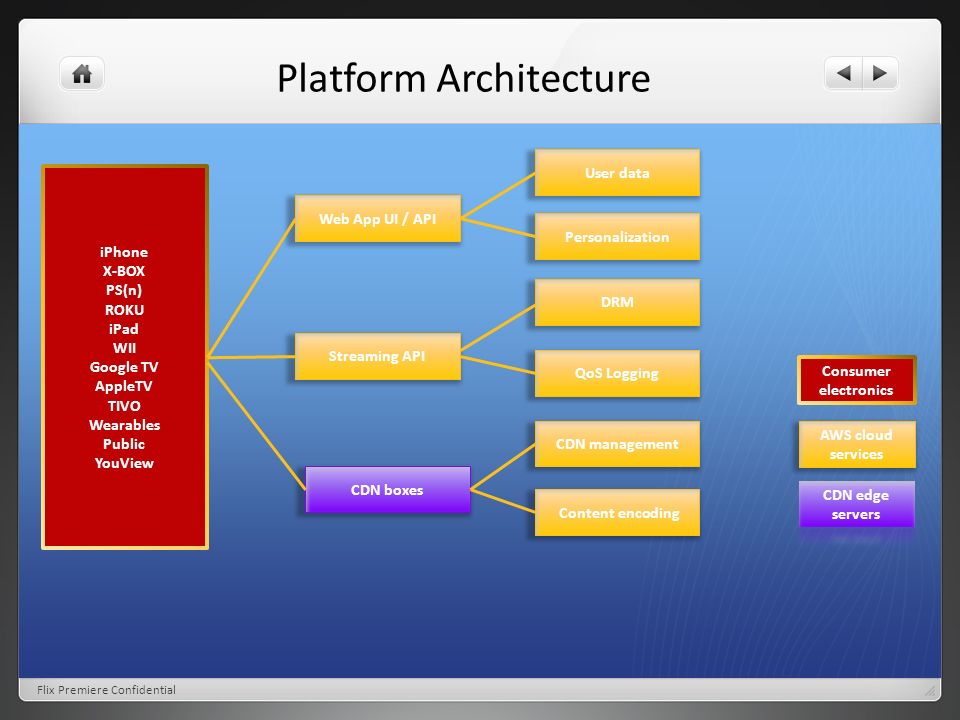Click the X-BOX entry in device list
The width and height of the screenshot is (960, 720).
point(124,271)
